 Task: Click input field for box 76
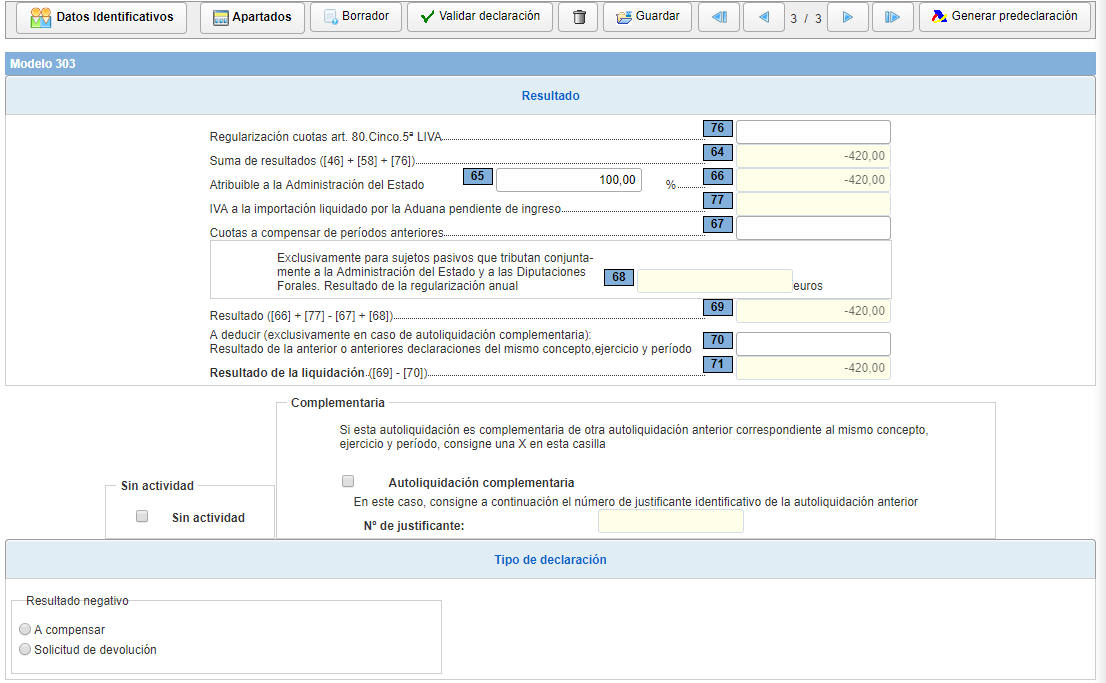click(x=812, y=132)
